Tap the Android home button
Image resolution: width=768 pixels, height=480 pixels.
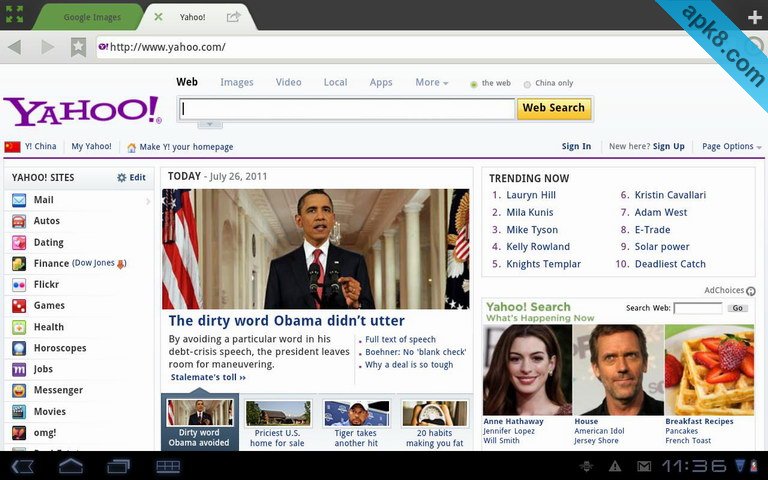click(71, 466)
